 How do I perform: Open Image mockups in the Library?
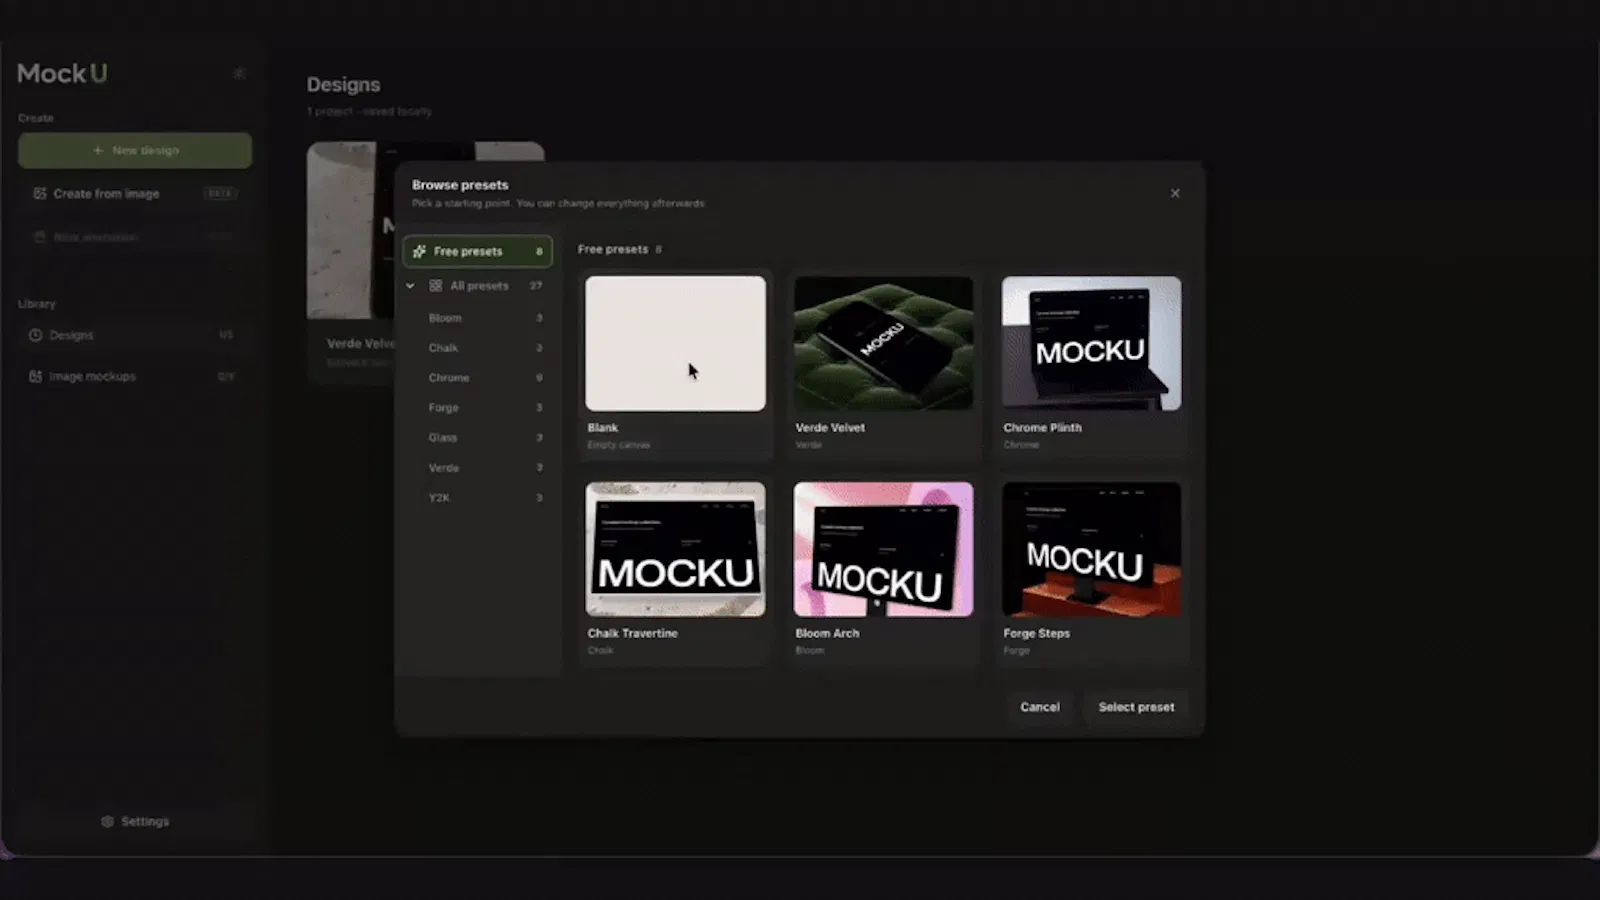coord(135,377)
